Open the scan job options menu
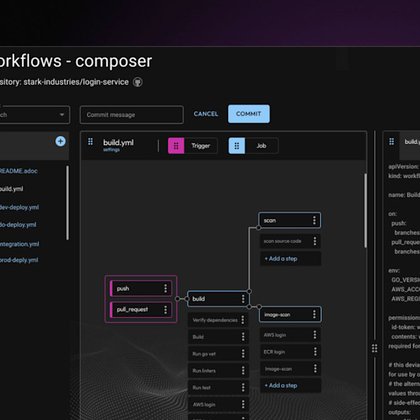Image resolution: width=420 pixels, height=420 pixels. pyautogui.click(x=314, y=220)
